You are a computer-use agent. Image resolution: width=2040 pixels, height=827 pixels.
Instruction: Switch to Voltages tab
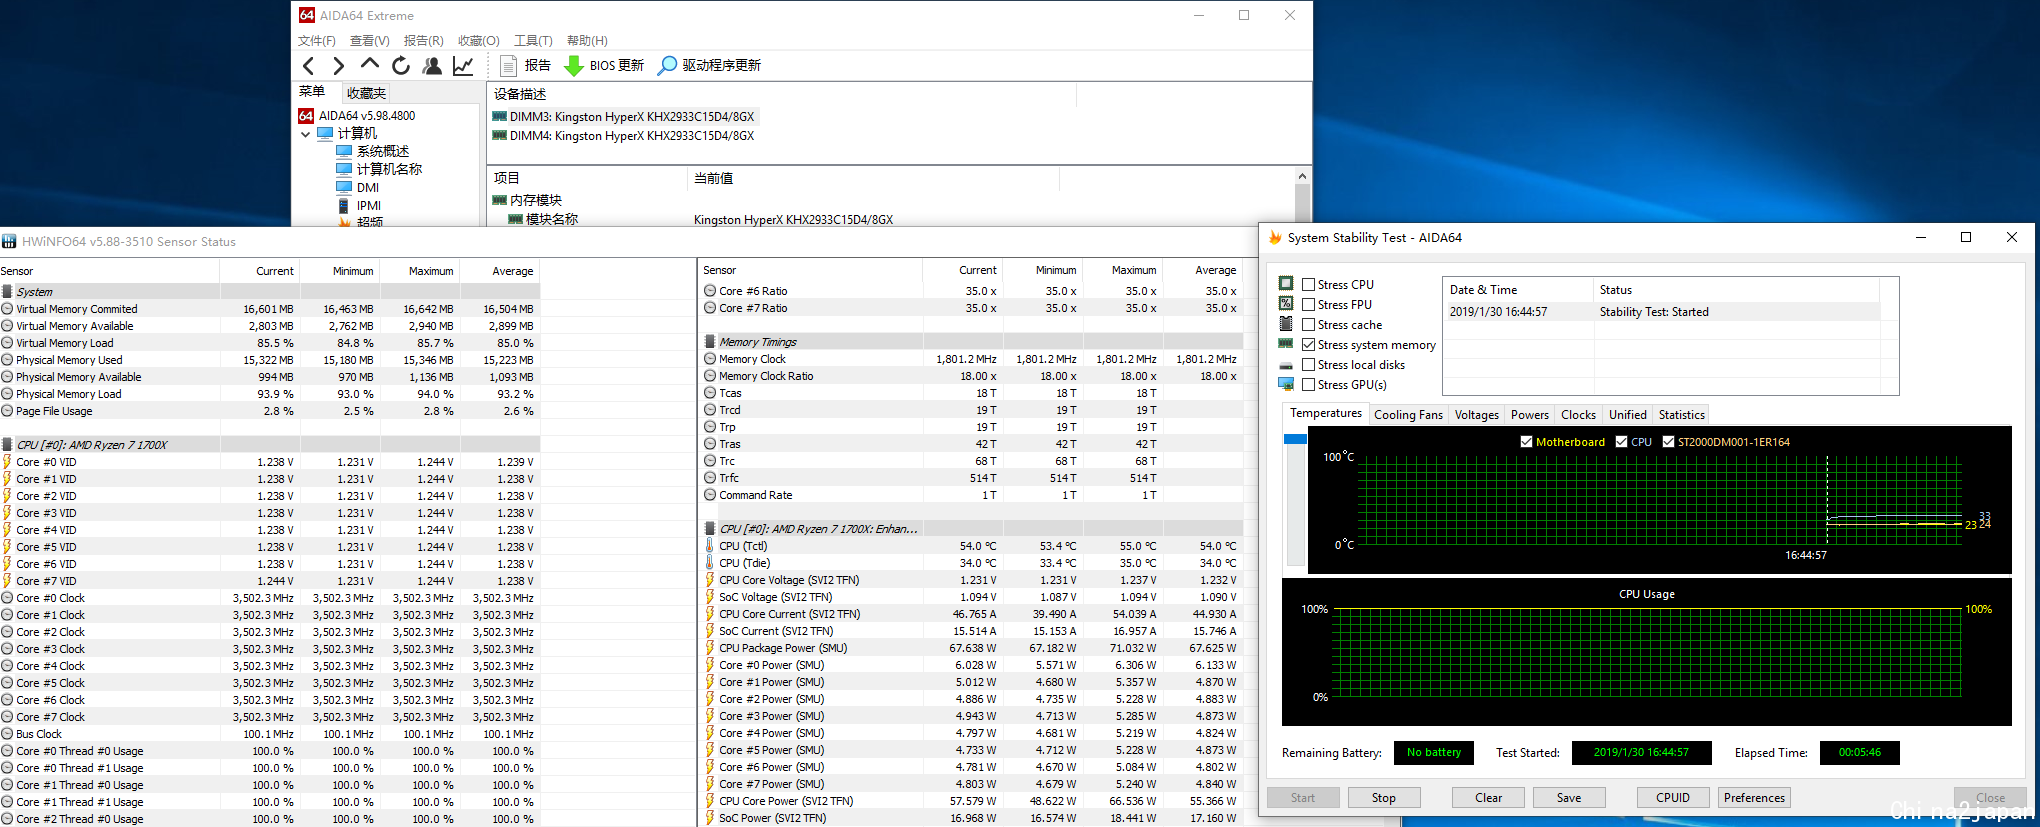coord(1476,415)
